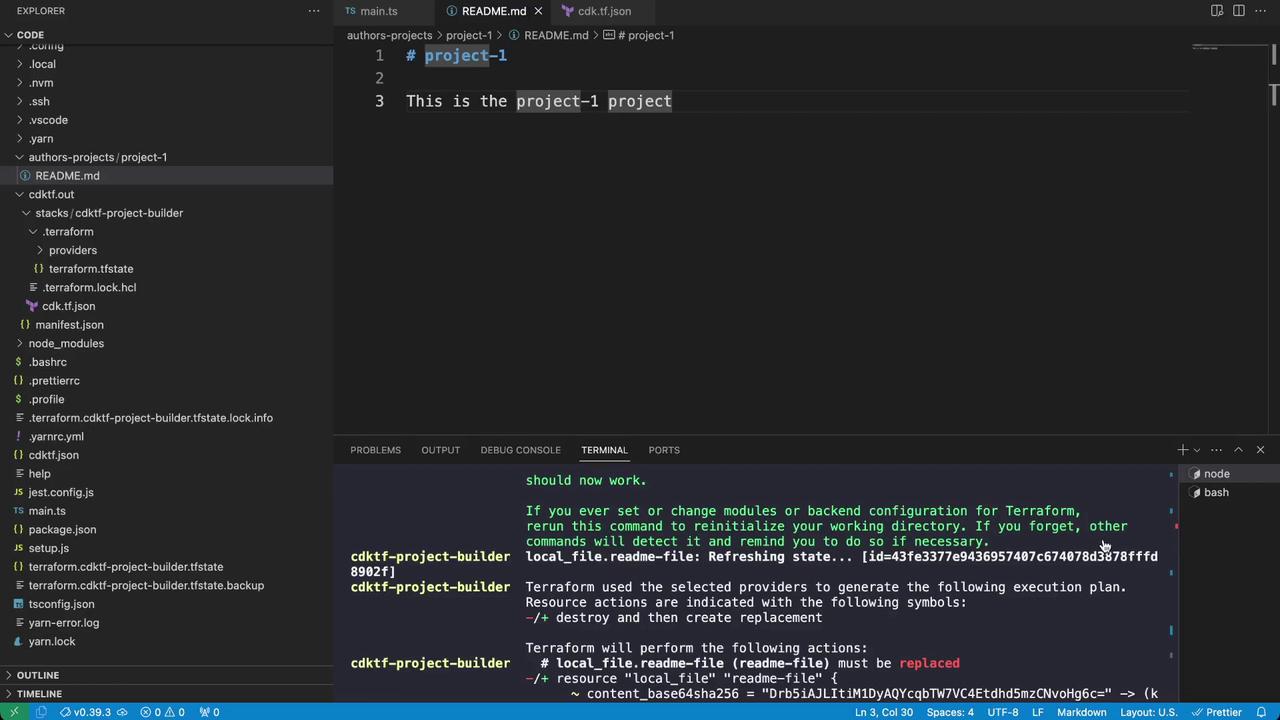Open the launch profile dropdown arrow

tap(1196, 450)
